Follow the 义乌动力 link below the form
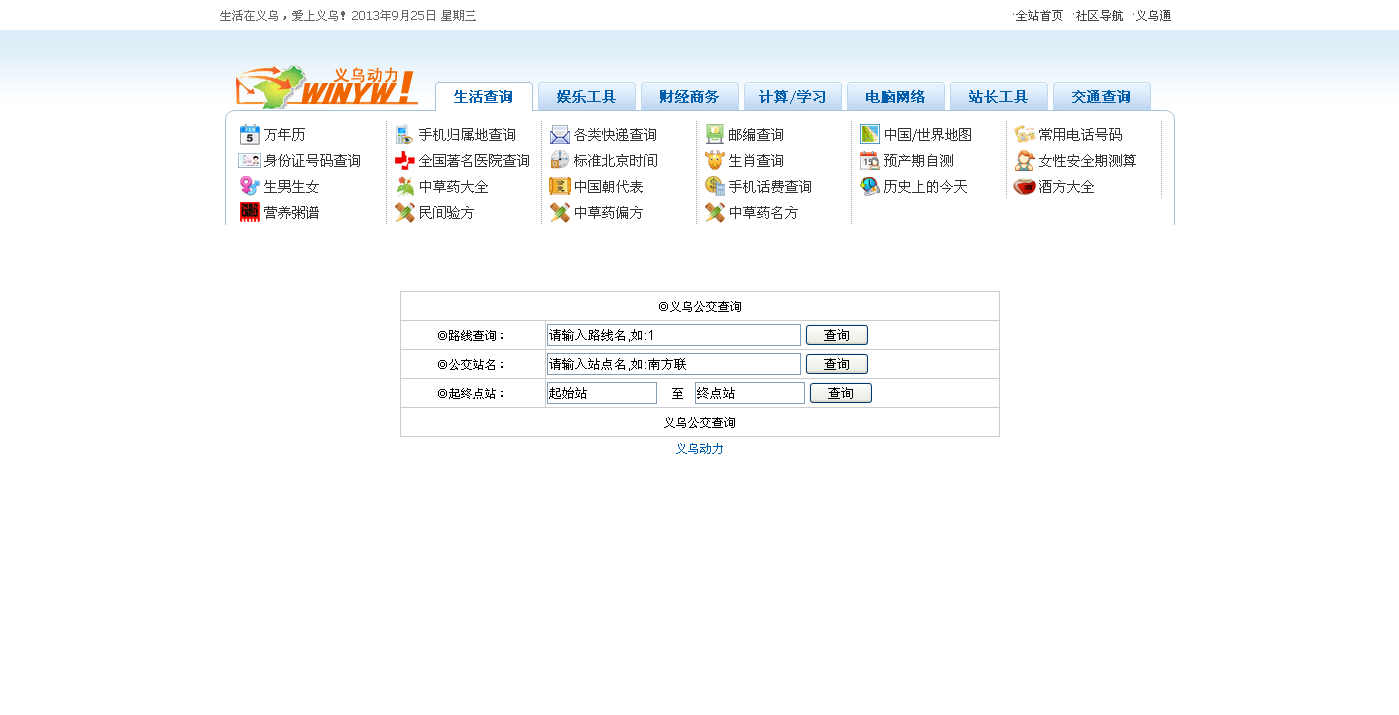This screenshot has height=715, width=1399. click(701, 448)
